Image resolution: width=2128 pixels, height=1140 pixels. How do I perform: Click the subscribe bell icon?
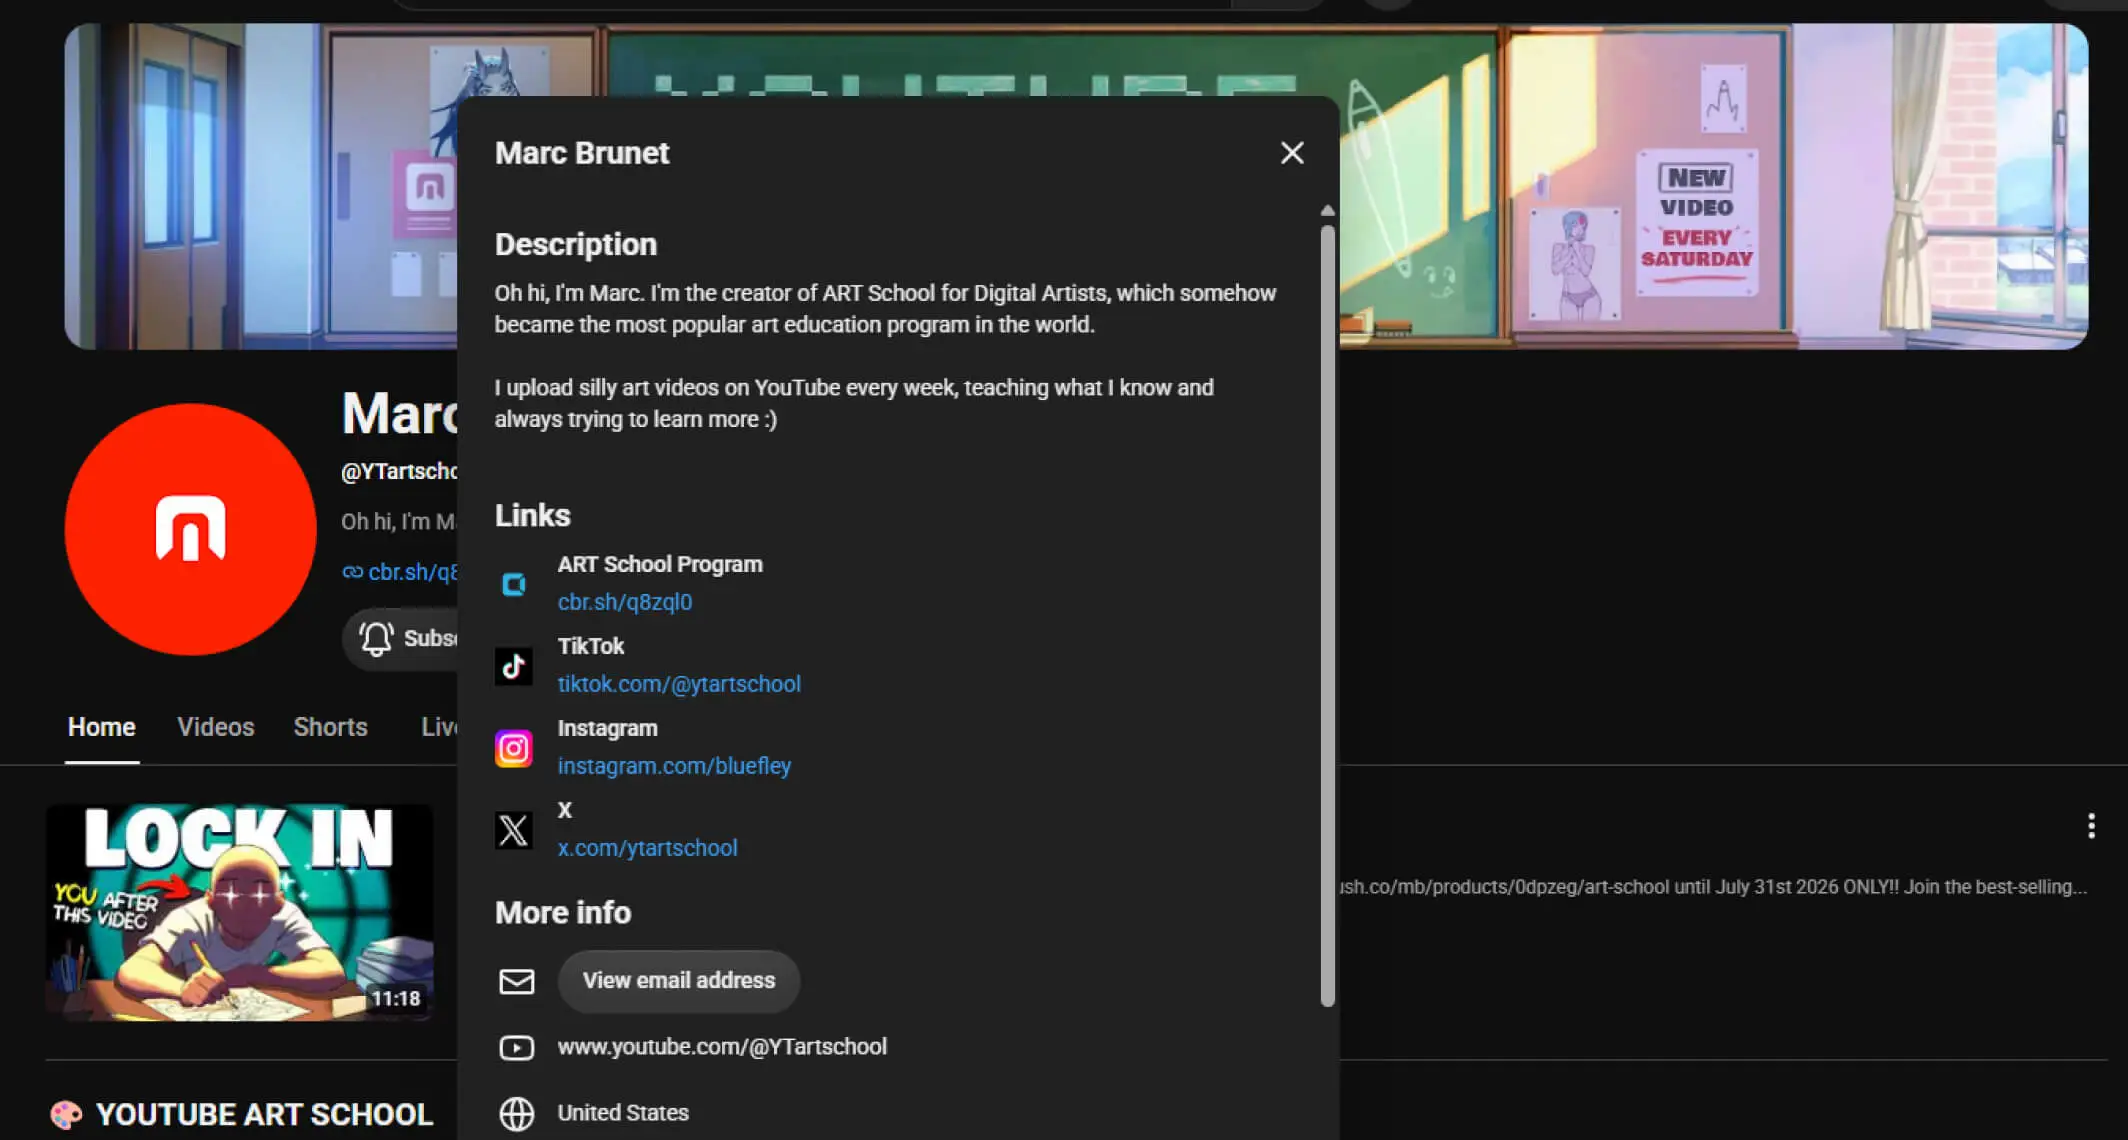click(x=376, y=638)
